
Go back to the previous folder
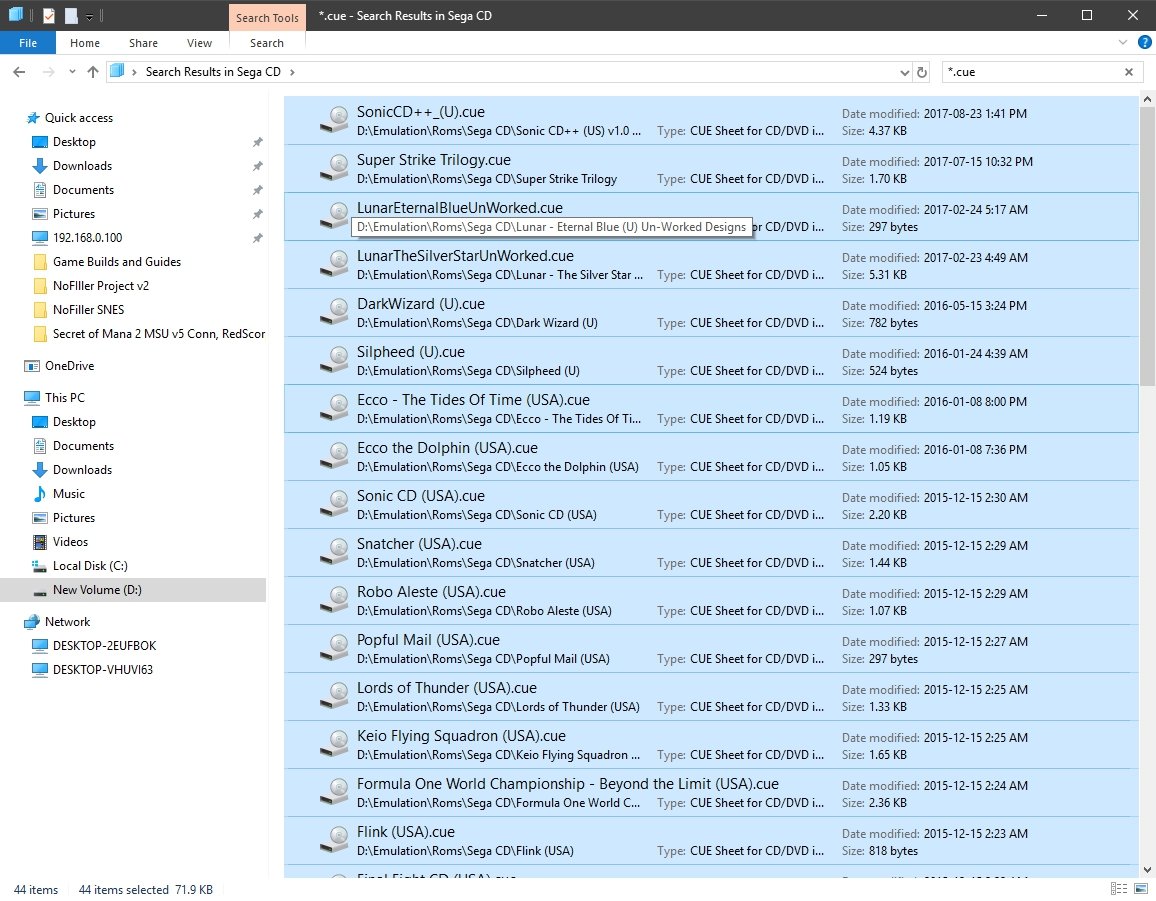coord(19,72)
